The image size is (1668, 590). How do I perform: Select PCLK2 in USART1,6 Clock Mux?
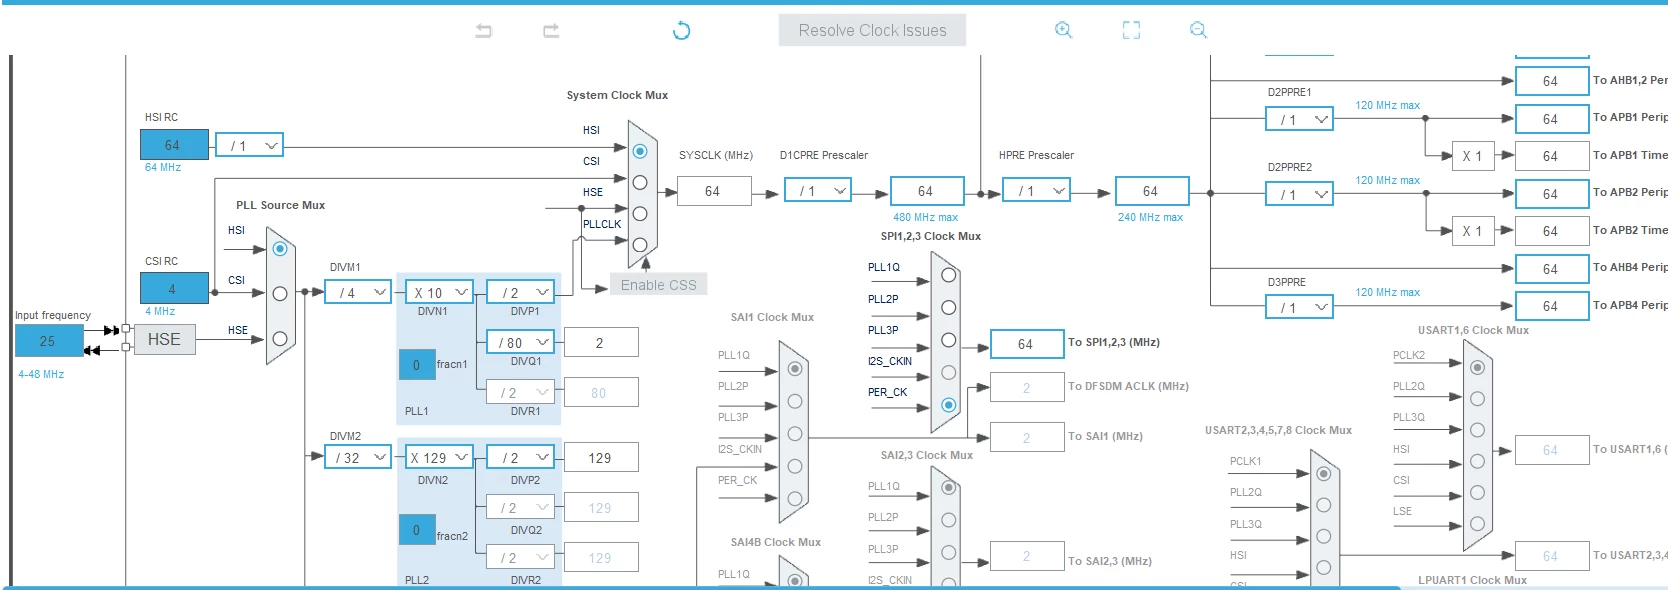pos(1477,367)
